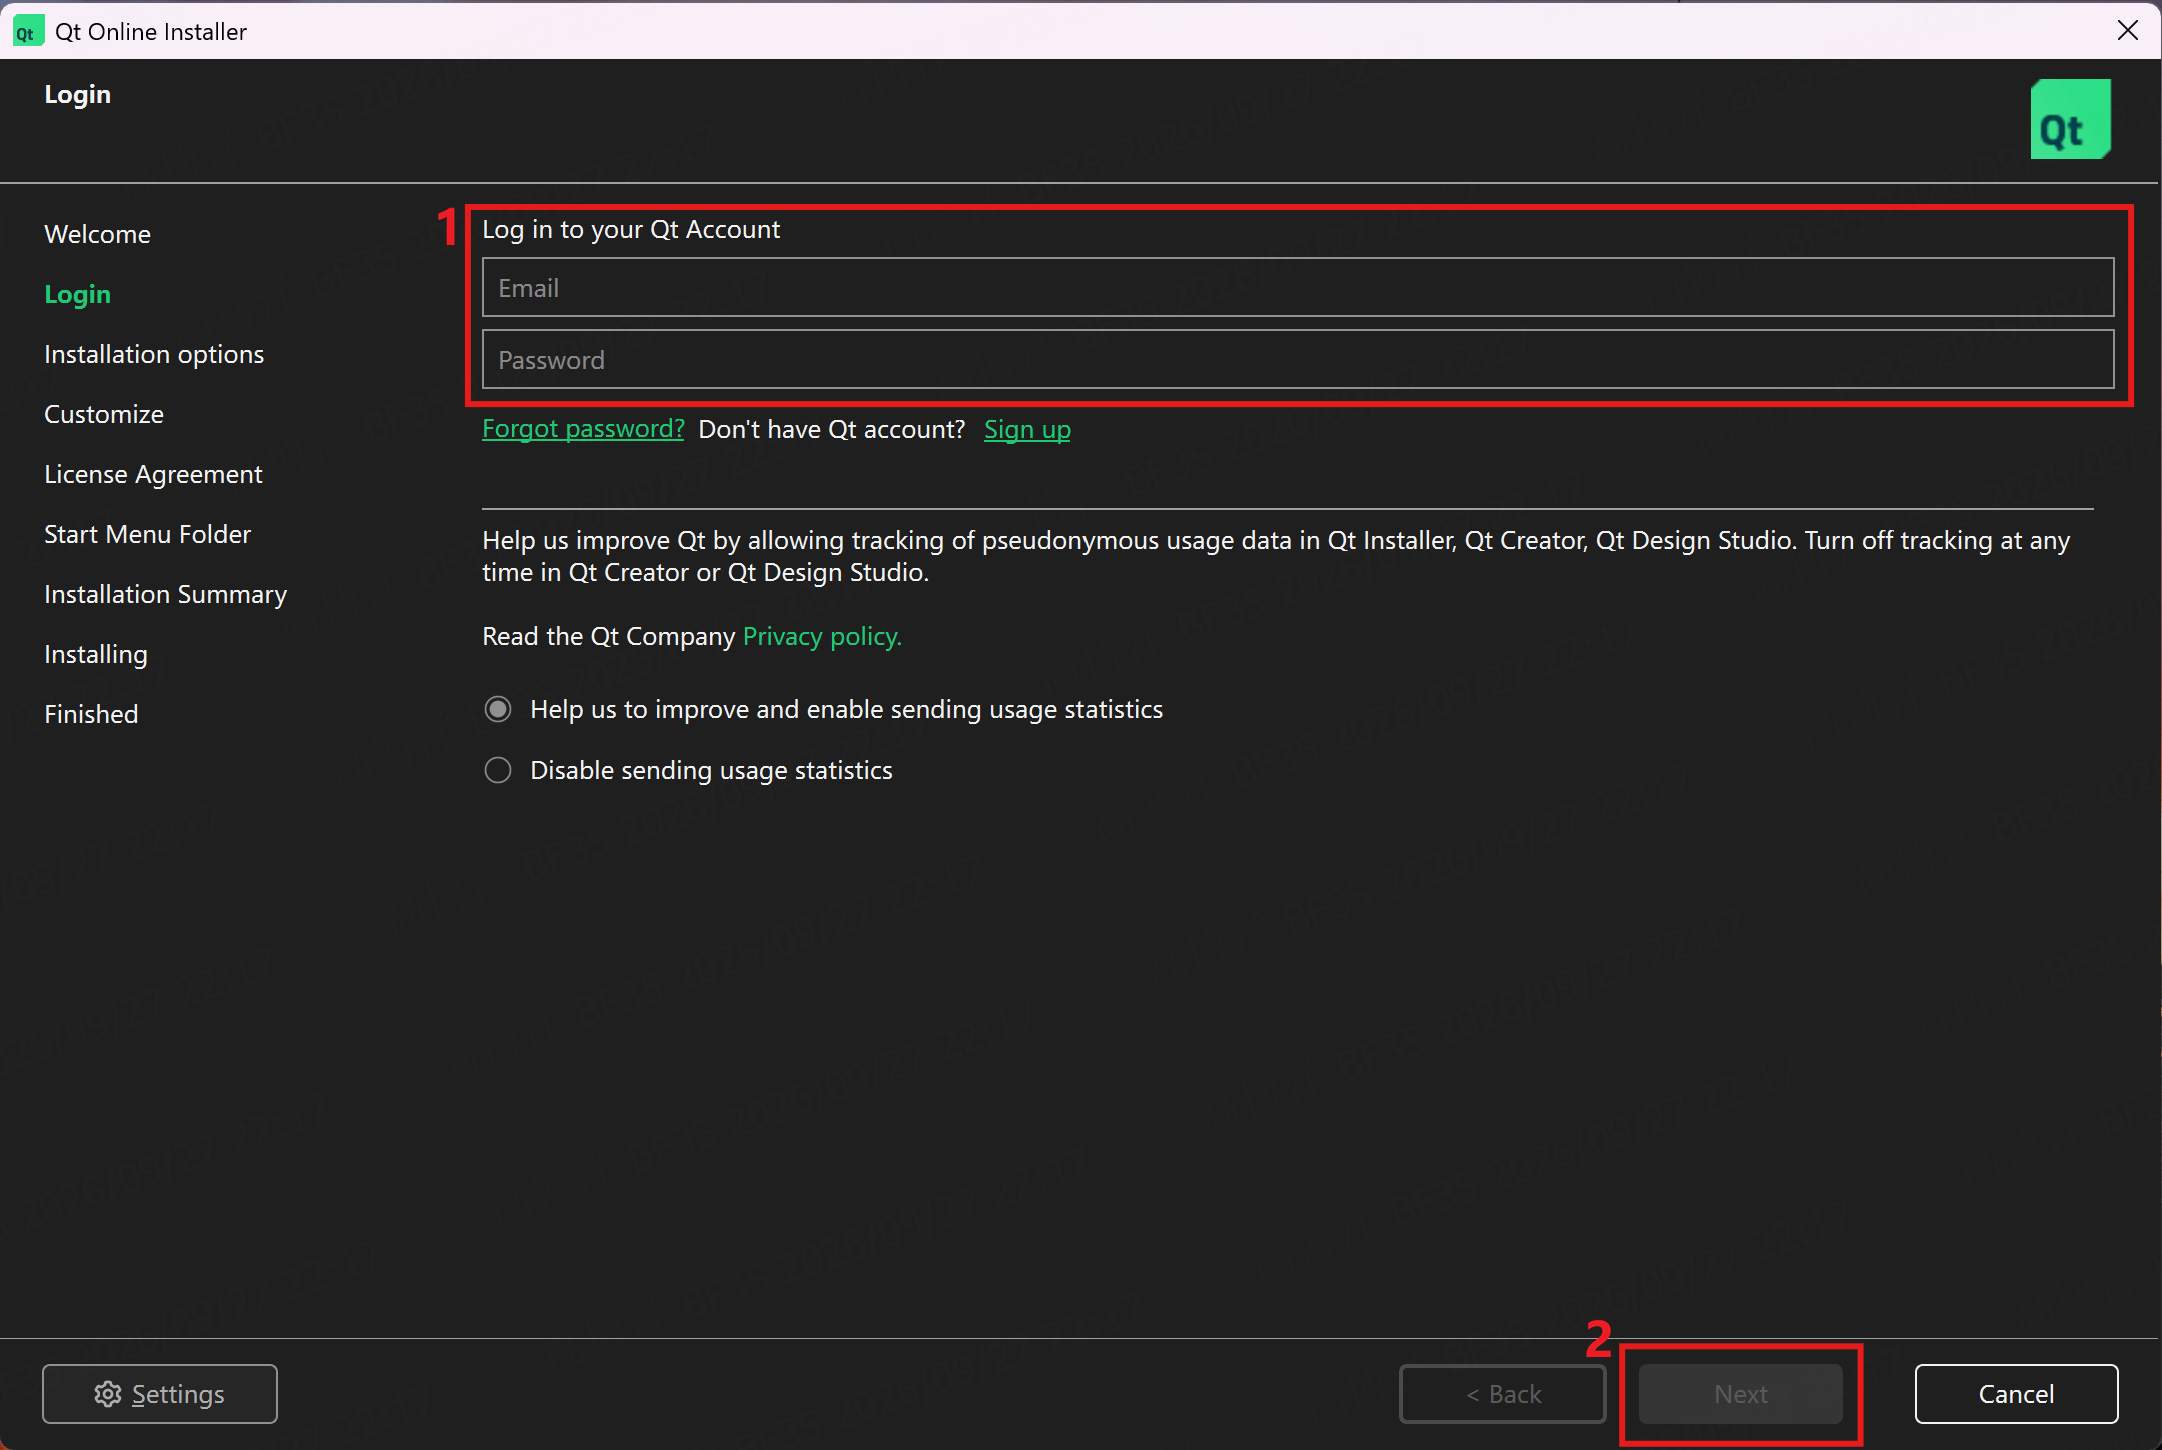The width and height of the screenshot is (2162, 1450).
Task: Select the Welcome step in sidebar
Action: (x=98, y=234)
